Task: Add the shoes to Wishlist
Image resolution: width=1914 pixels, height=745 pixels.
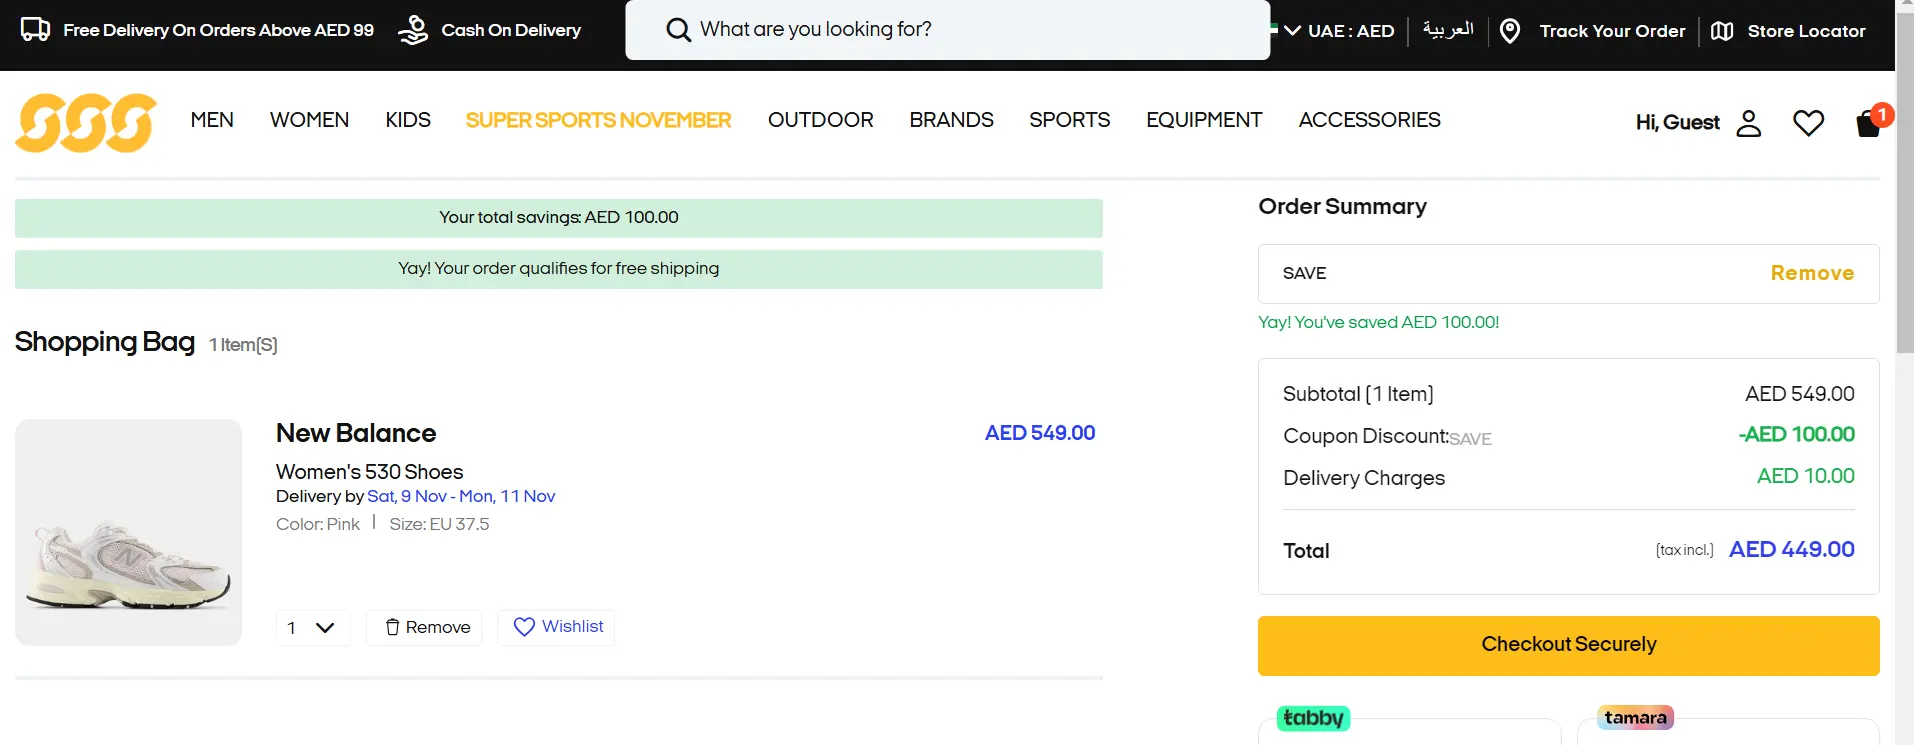Action: 556,627
